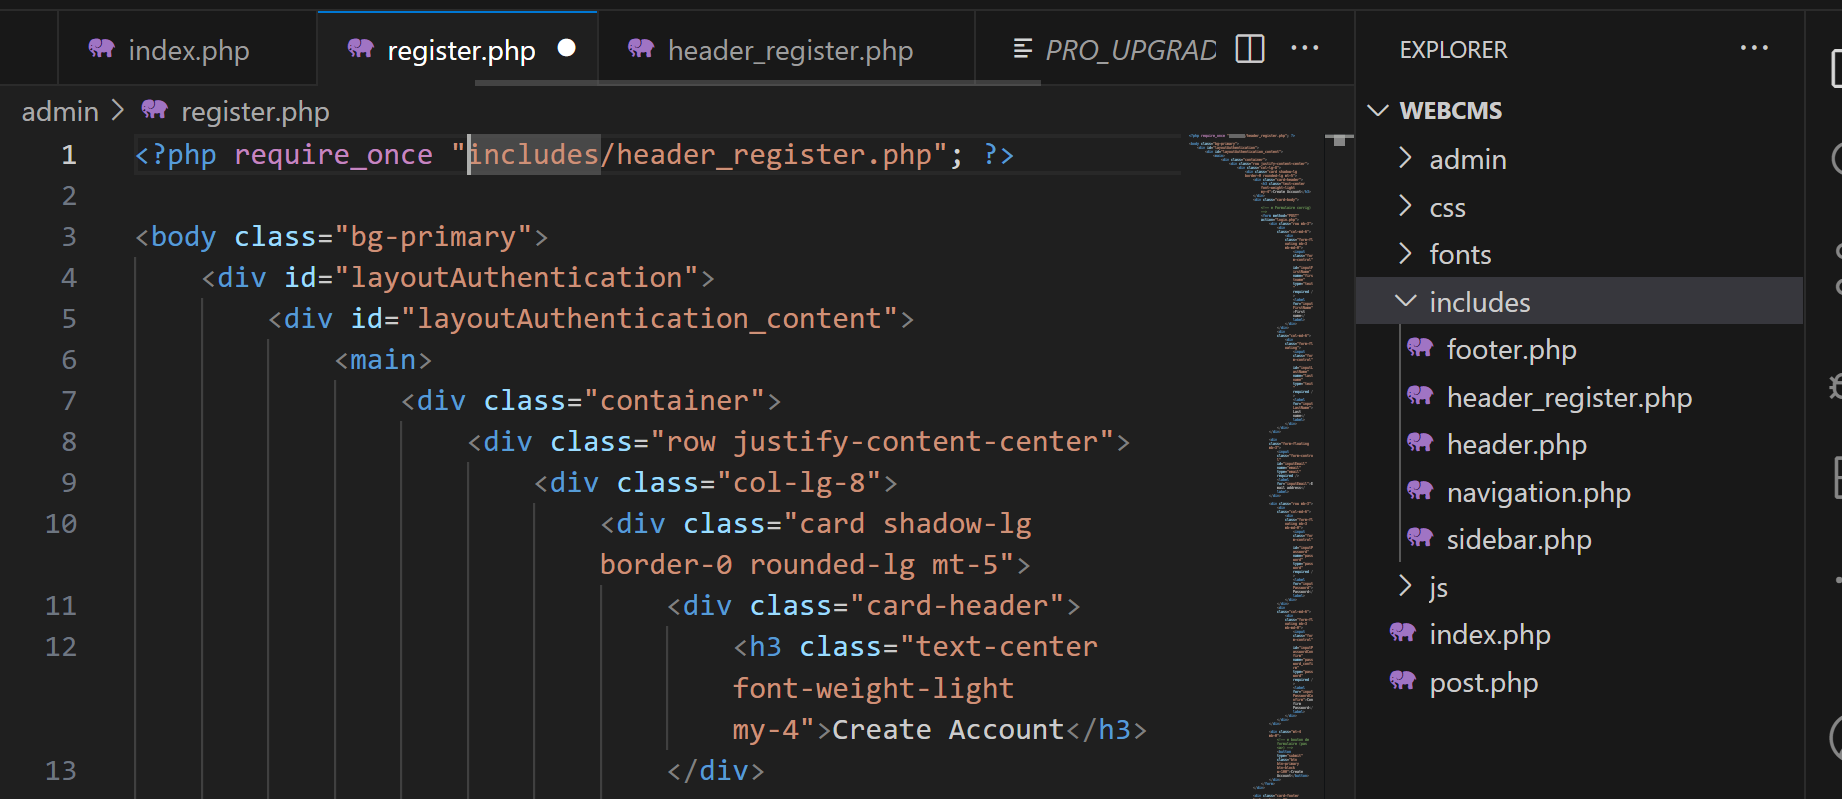Viewport: 1842px width, 799px height.
Task: Switch to the header_register.php tab
Action: [789, 51]
